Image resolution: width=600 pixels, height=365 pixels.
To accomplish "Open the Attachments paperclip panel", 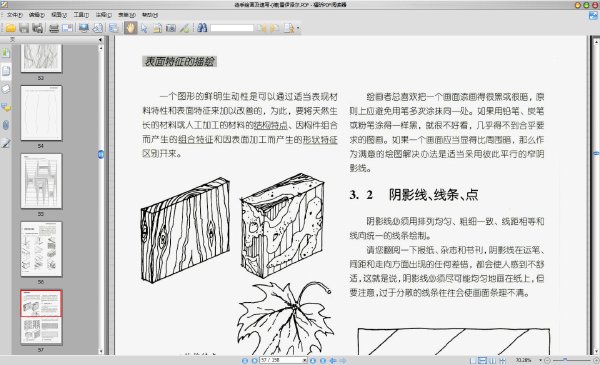I will coord(6,125).
